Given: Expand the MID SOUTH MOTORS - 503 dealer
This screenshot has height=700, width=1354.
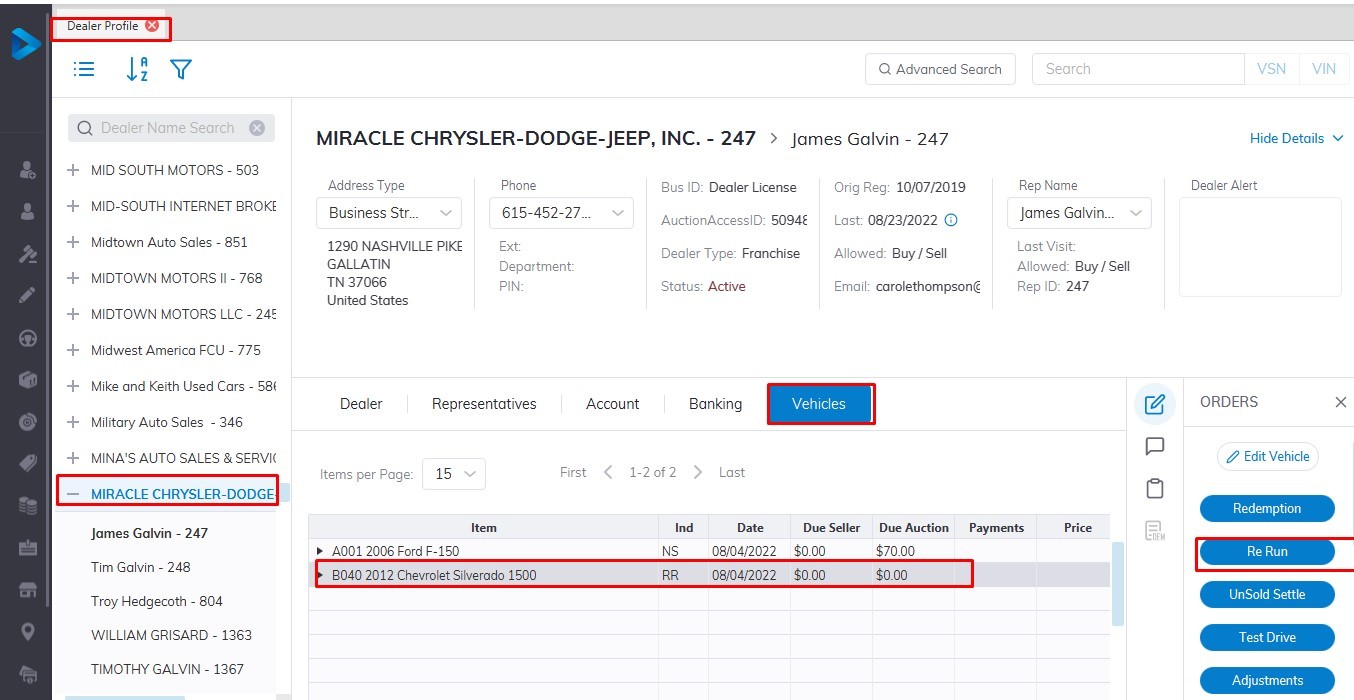Looking at the screenshot, I should [73, 170].
